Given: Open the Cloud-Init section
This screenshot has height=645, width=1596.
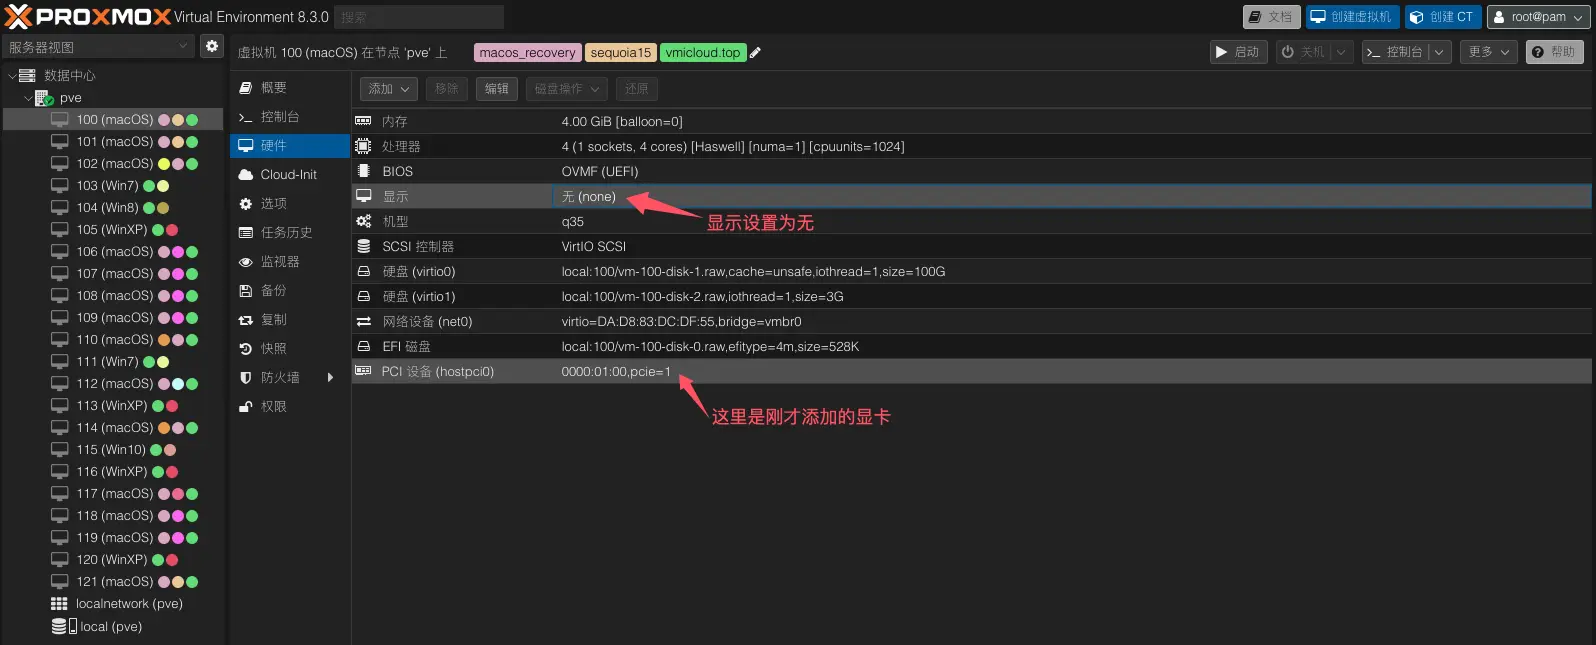Looking at the screenshot, I should [290, 174].
